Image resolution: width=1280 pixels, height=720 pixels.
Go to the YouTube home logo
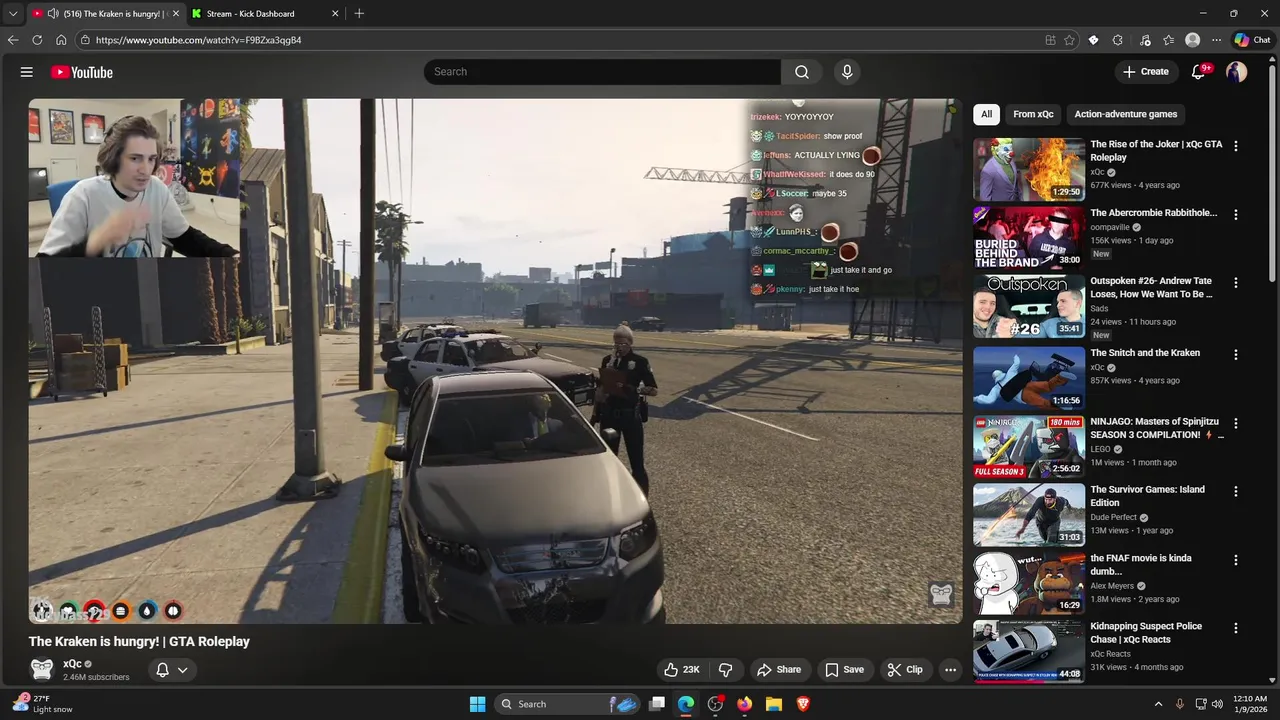(82, 72)
